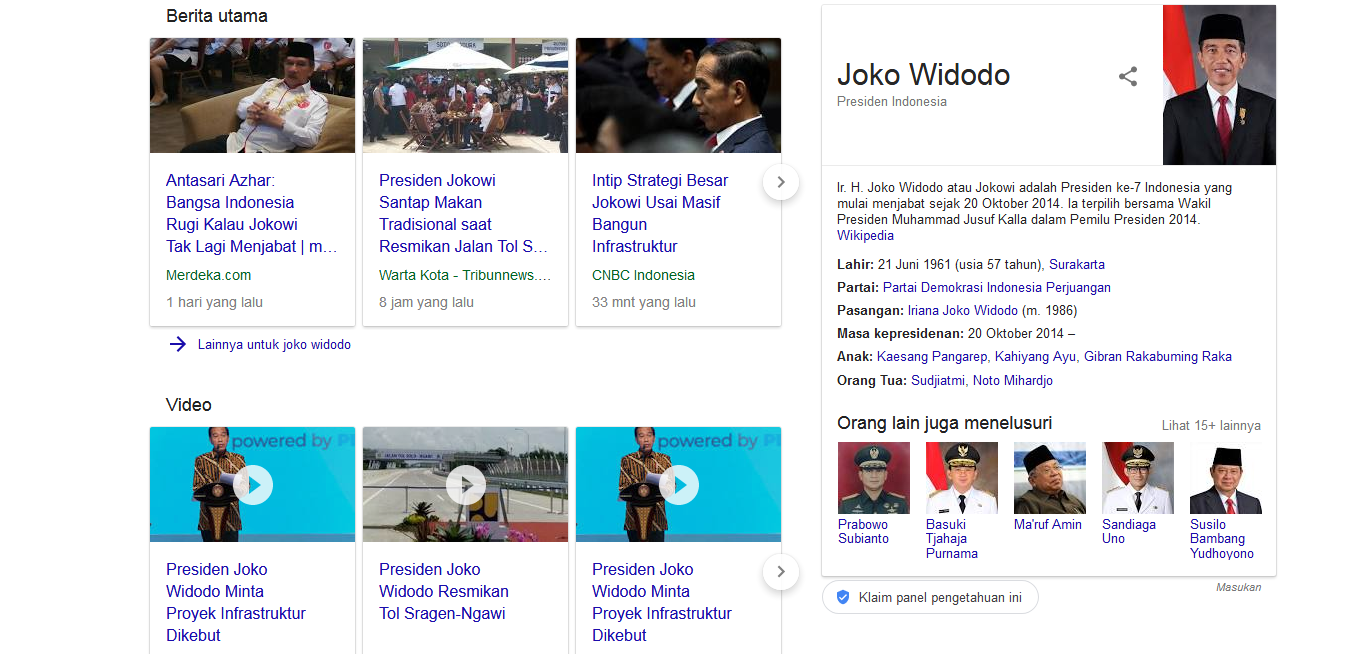Click Orang lain juga menelusuri heading

[944, 423]
